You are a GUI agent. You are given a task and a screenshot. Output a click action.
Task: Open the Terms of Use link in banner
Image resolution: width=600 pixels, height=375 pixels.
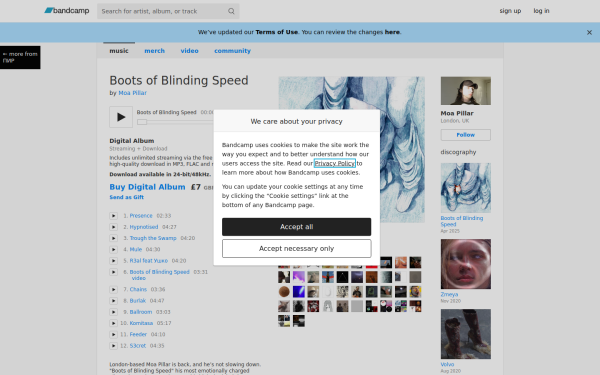click(x=277, y=32)
